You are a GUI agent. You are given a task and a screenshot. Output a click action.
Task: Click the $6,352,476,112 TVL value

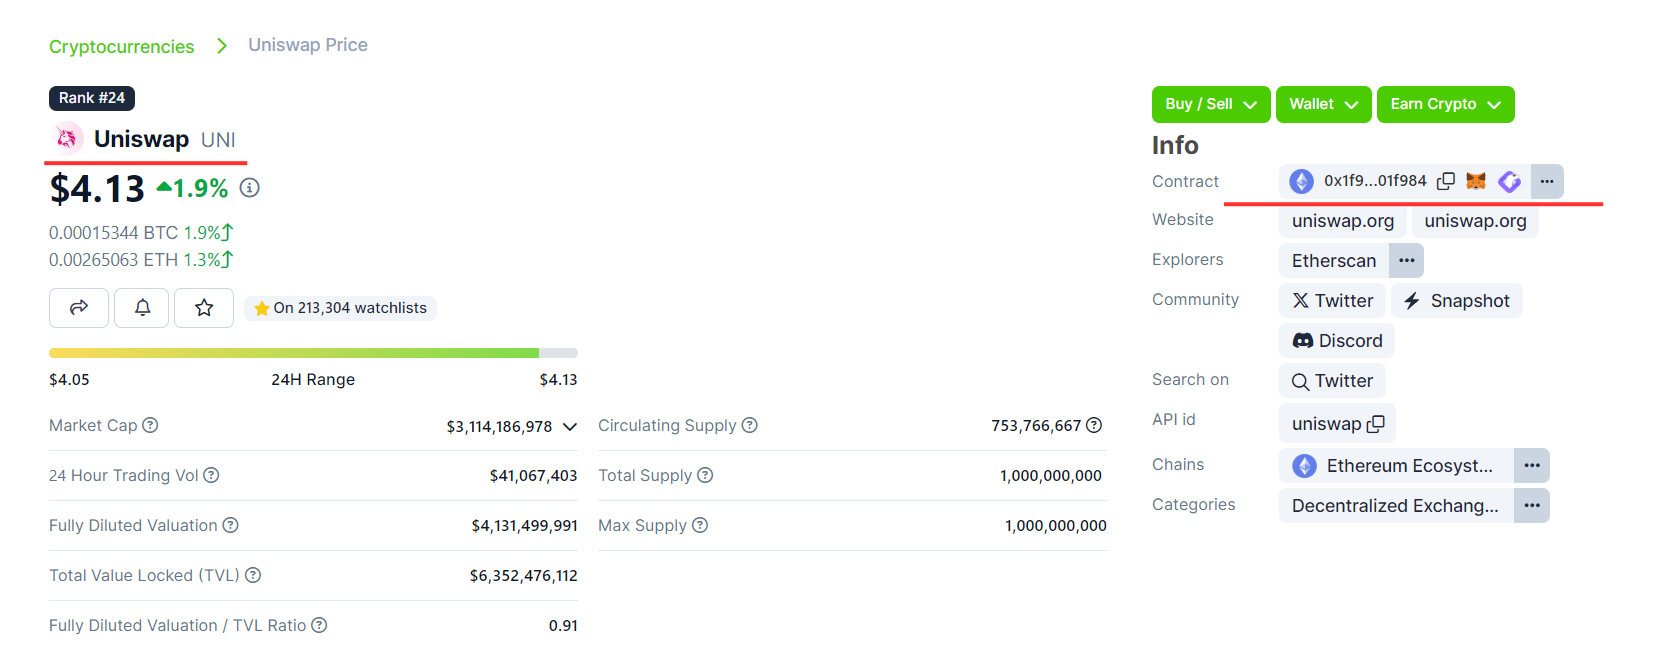tap(524, 576)
